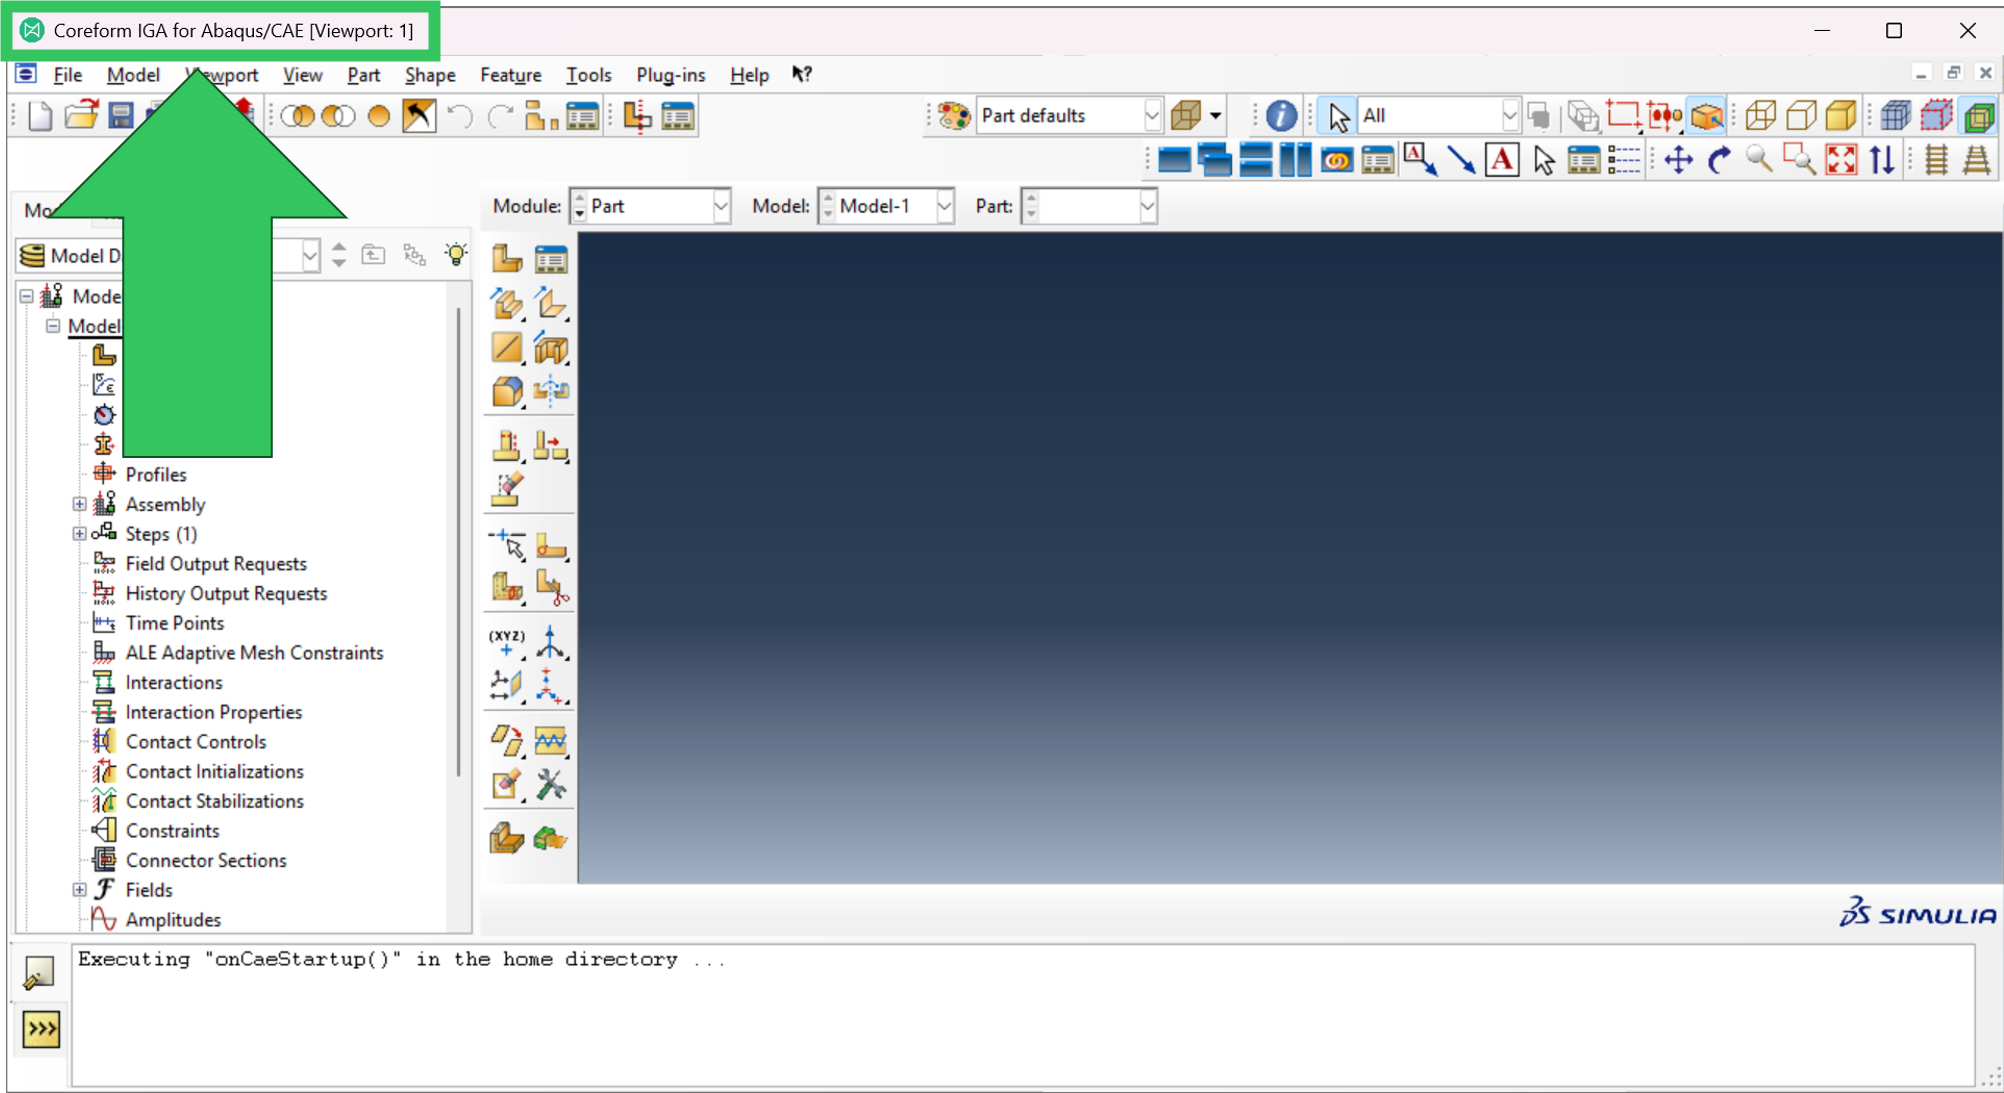This screenshot has width=2004, height=1093.
Task: Open the Tools menu
Action: pyautogui.click(x=588, y=75)
